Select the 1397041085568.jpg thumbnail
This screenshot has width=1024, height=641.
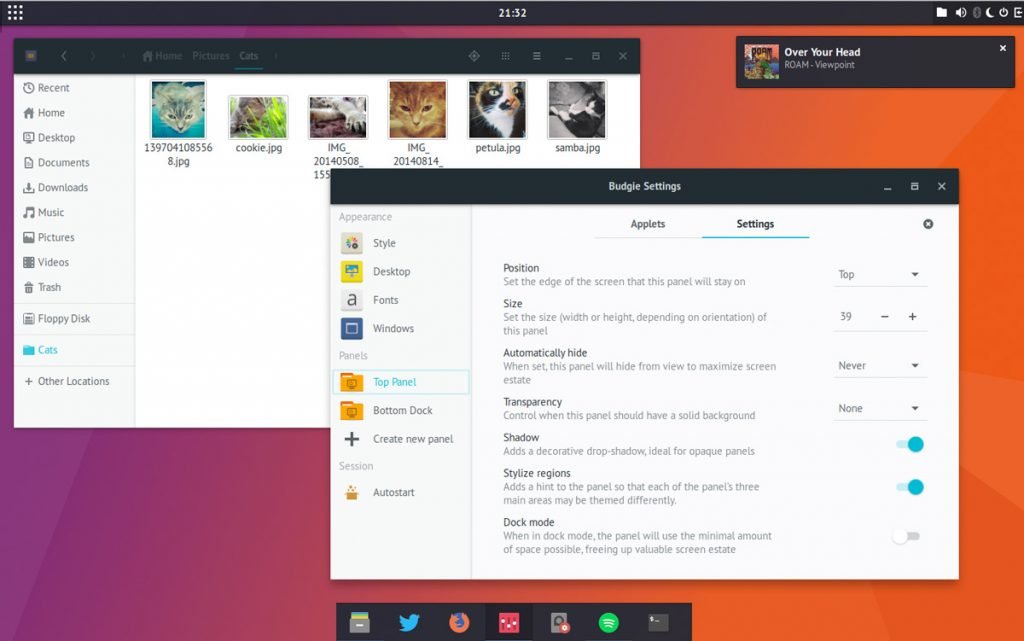pos(178,110)
